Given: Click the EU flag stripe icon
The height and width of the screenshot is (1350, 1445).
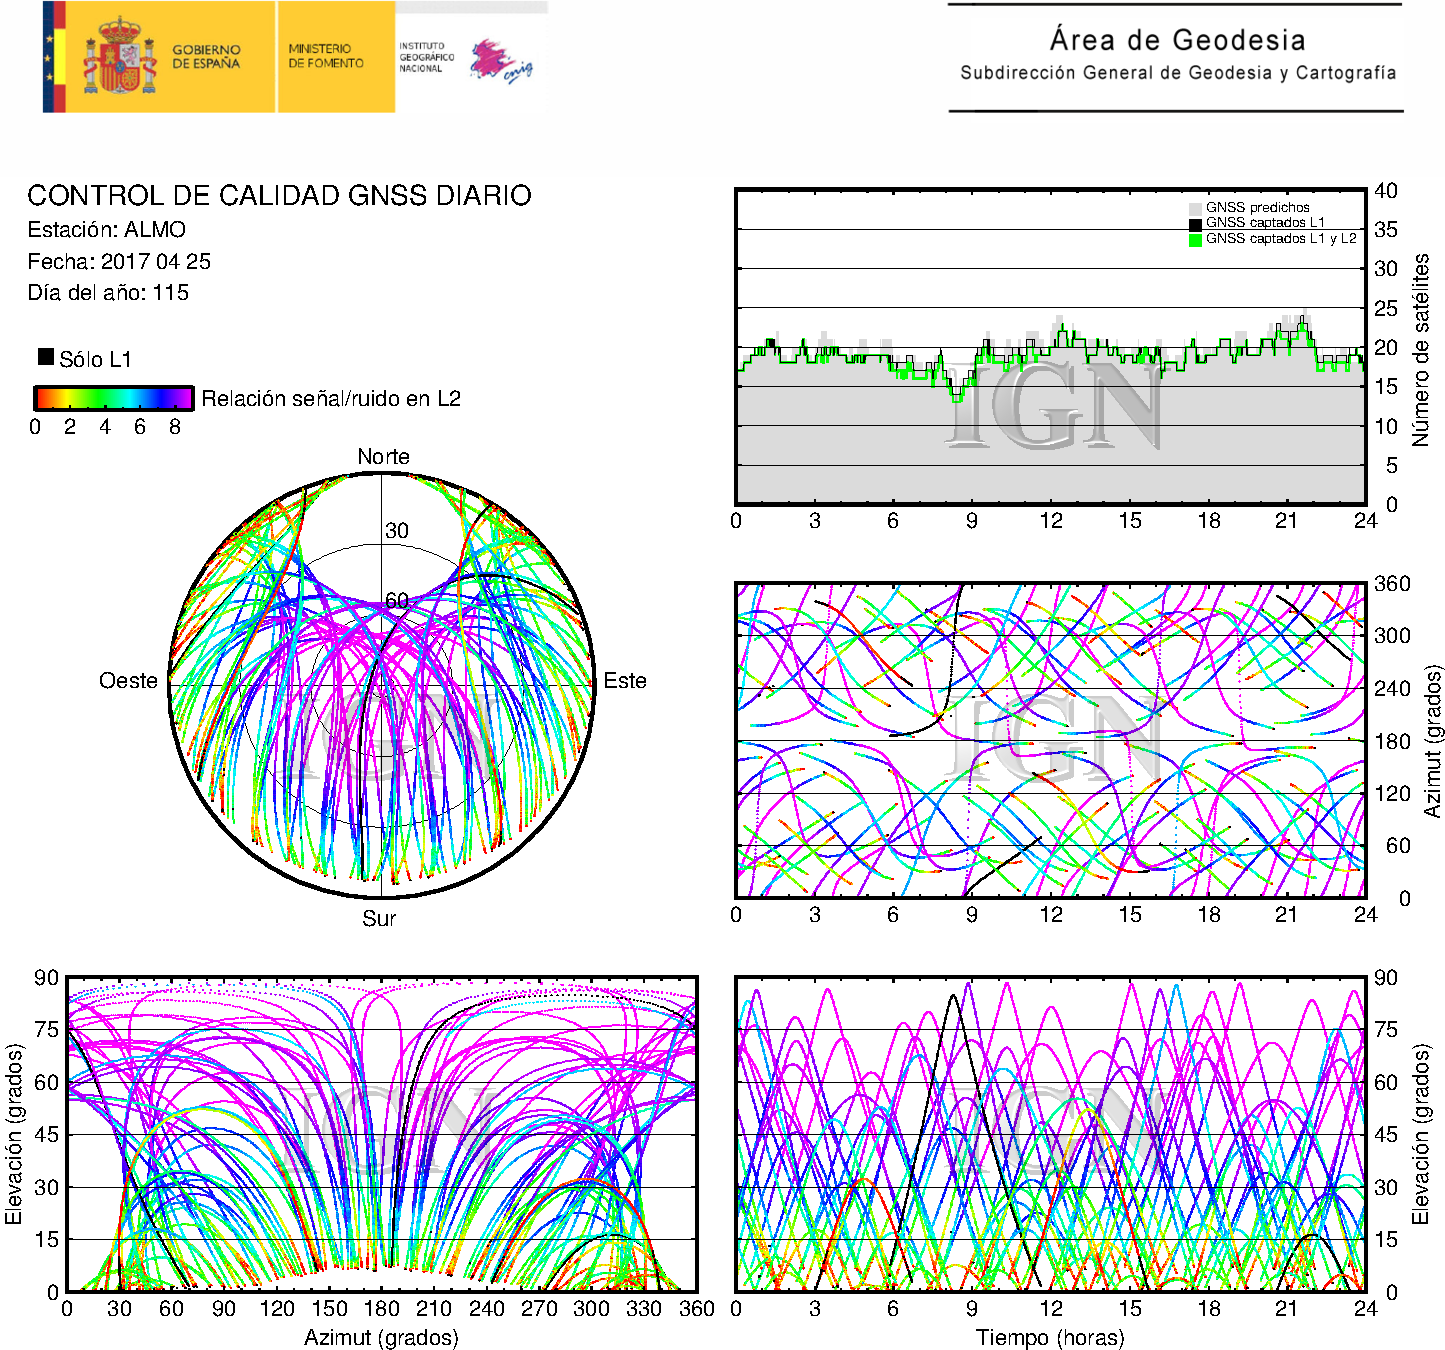Looking at the screenshot, I should pyautogui.click(x=53, y=56).
